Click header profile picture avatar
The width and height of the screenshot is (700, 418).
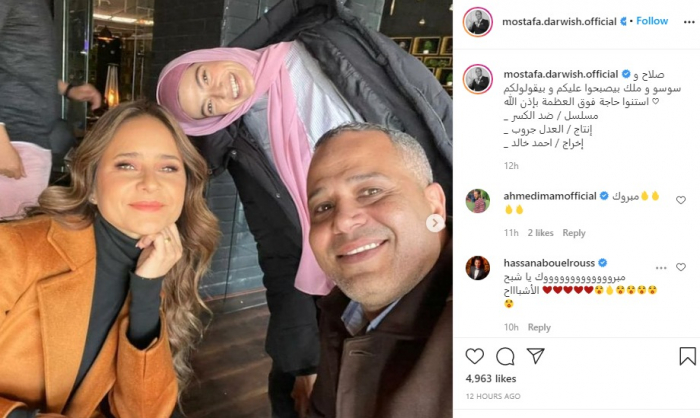tap(477, 21)
